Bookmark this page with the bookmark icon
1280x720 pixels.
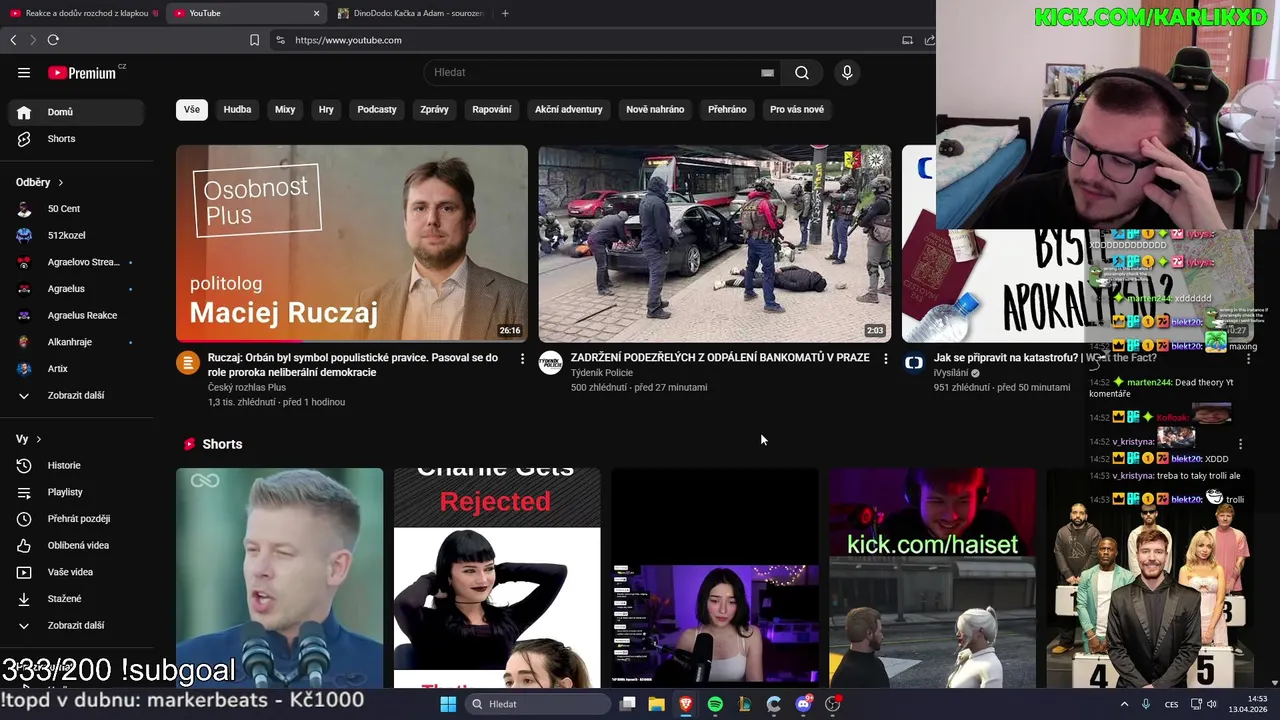click(254, 40)
